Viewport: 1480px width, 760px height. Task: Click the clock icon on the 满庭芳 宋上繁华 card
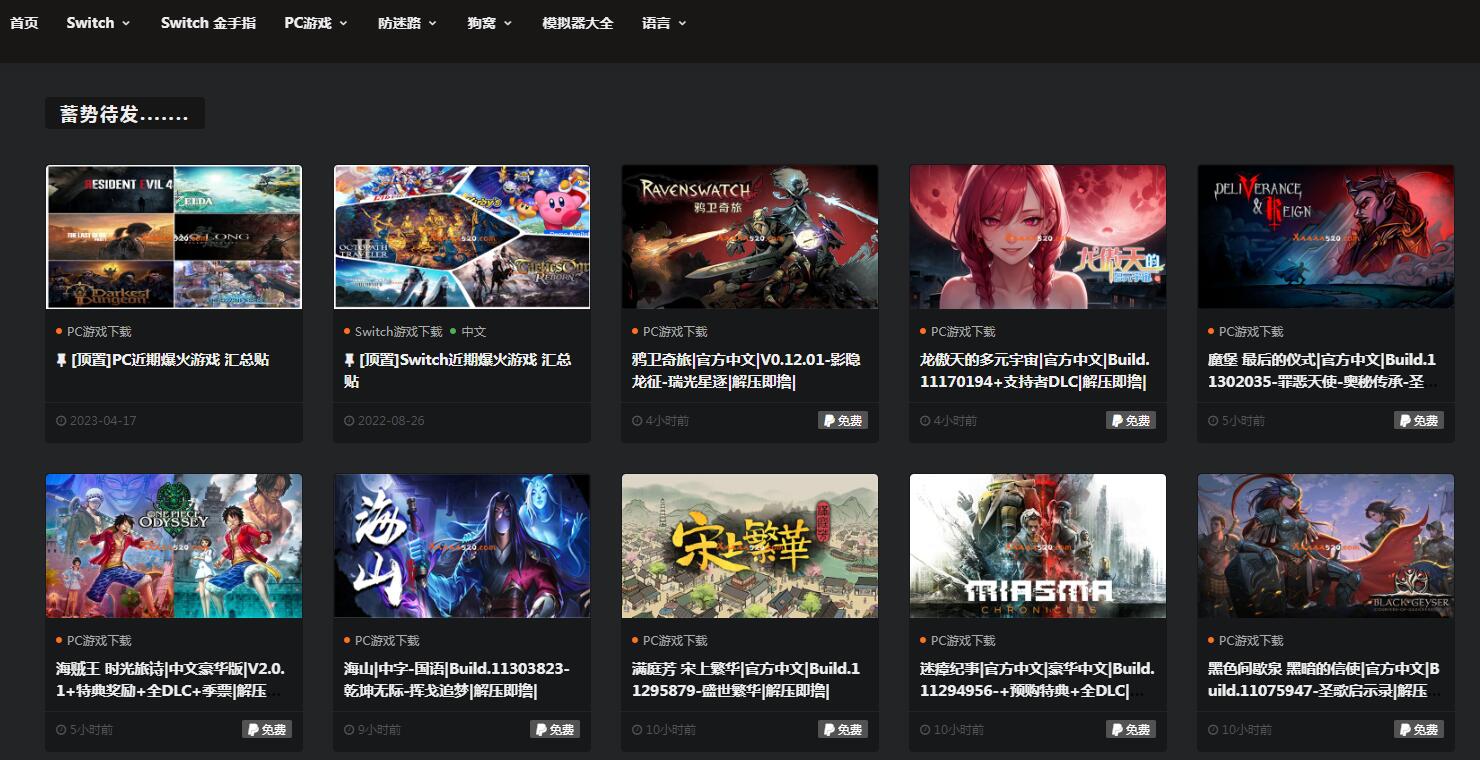(637, 730)
